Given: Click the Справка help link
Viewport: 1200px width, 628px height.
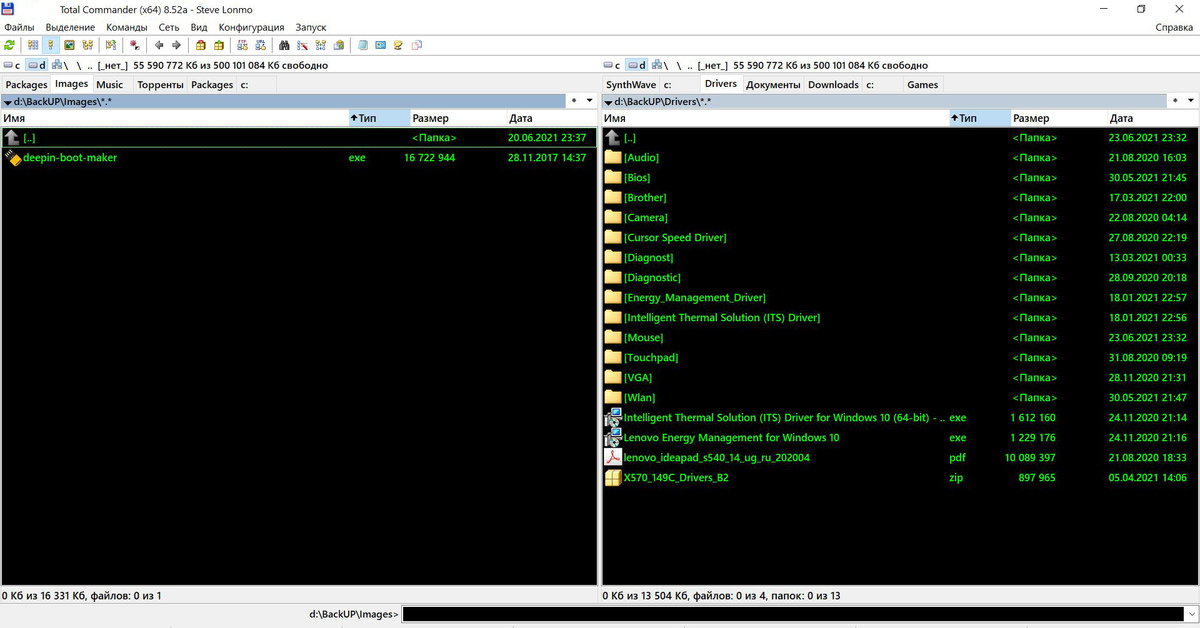Looking at the screenshot, I should (1173, 27).
